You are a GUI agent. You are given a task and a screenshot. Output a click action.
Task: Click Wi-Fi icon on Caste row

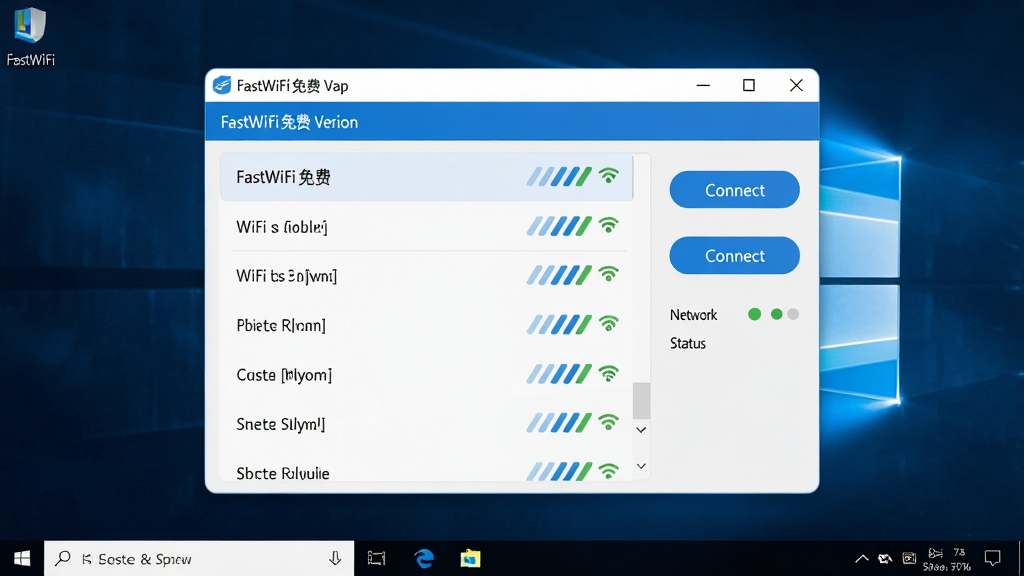point(609,374)
